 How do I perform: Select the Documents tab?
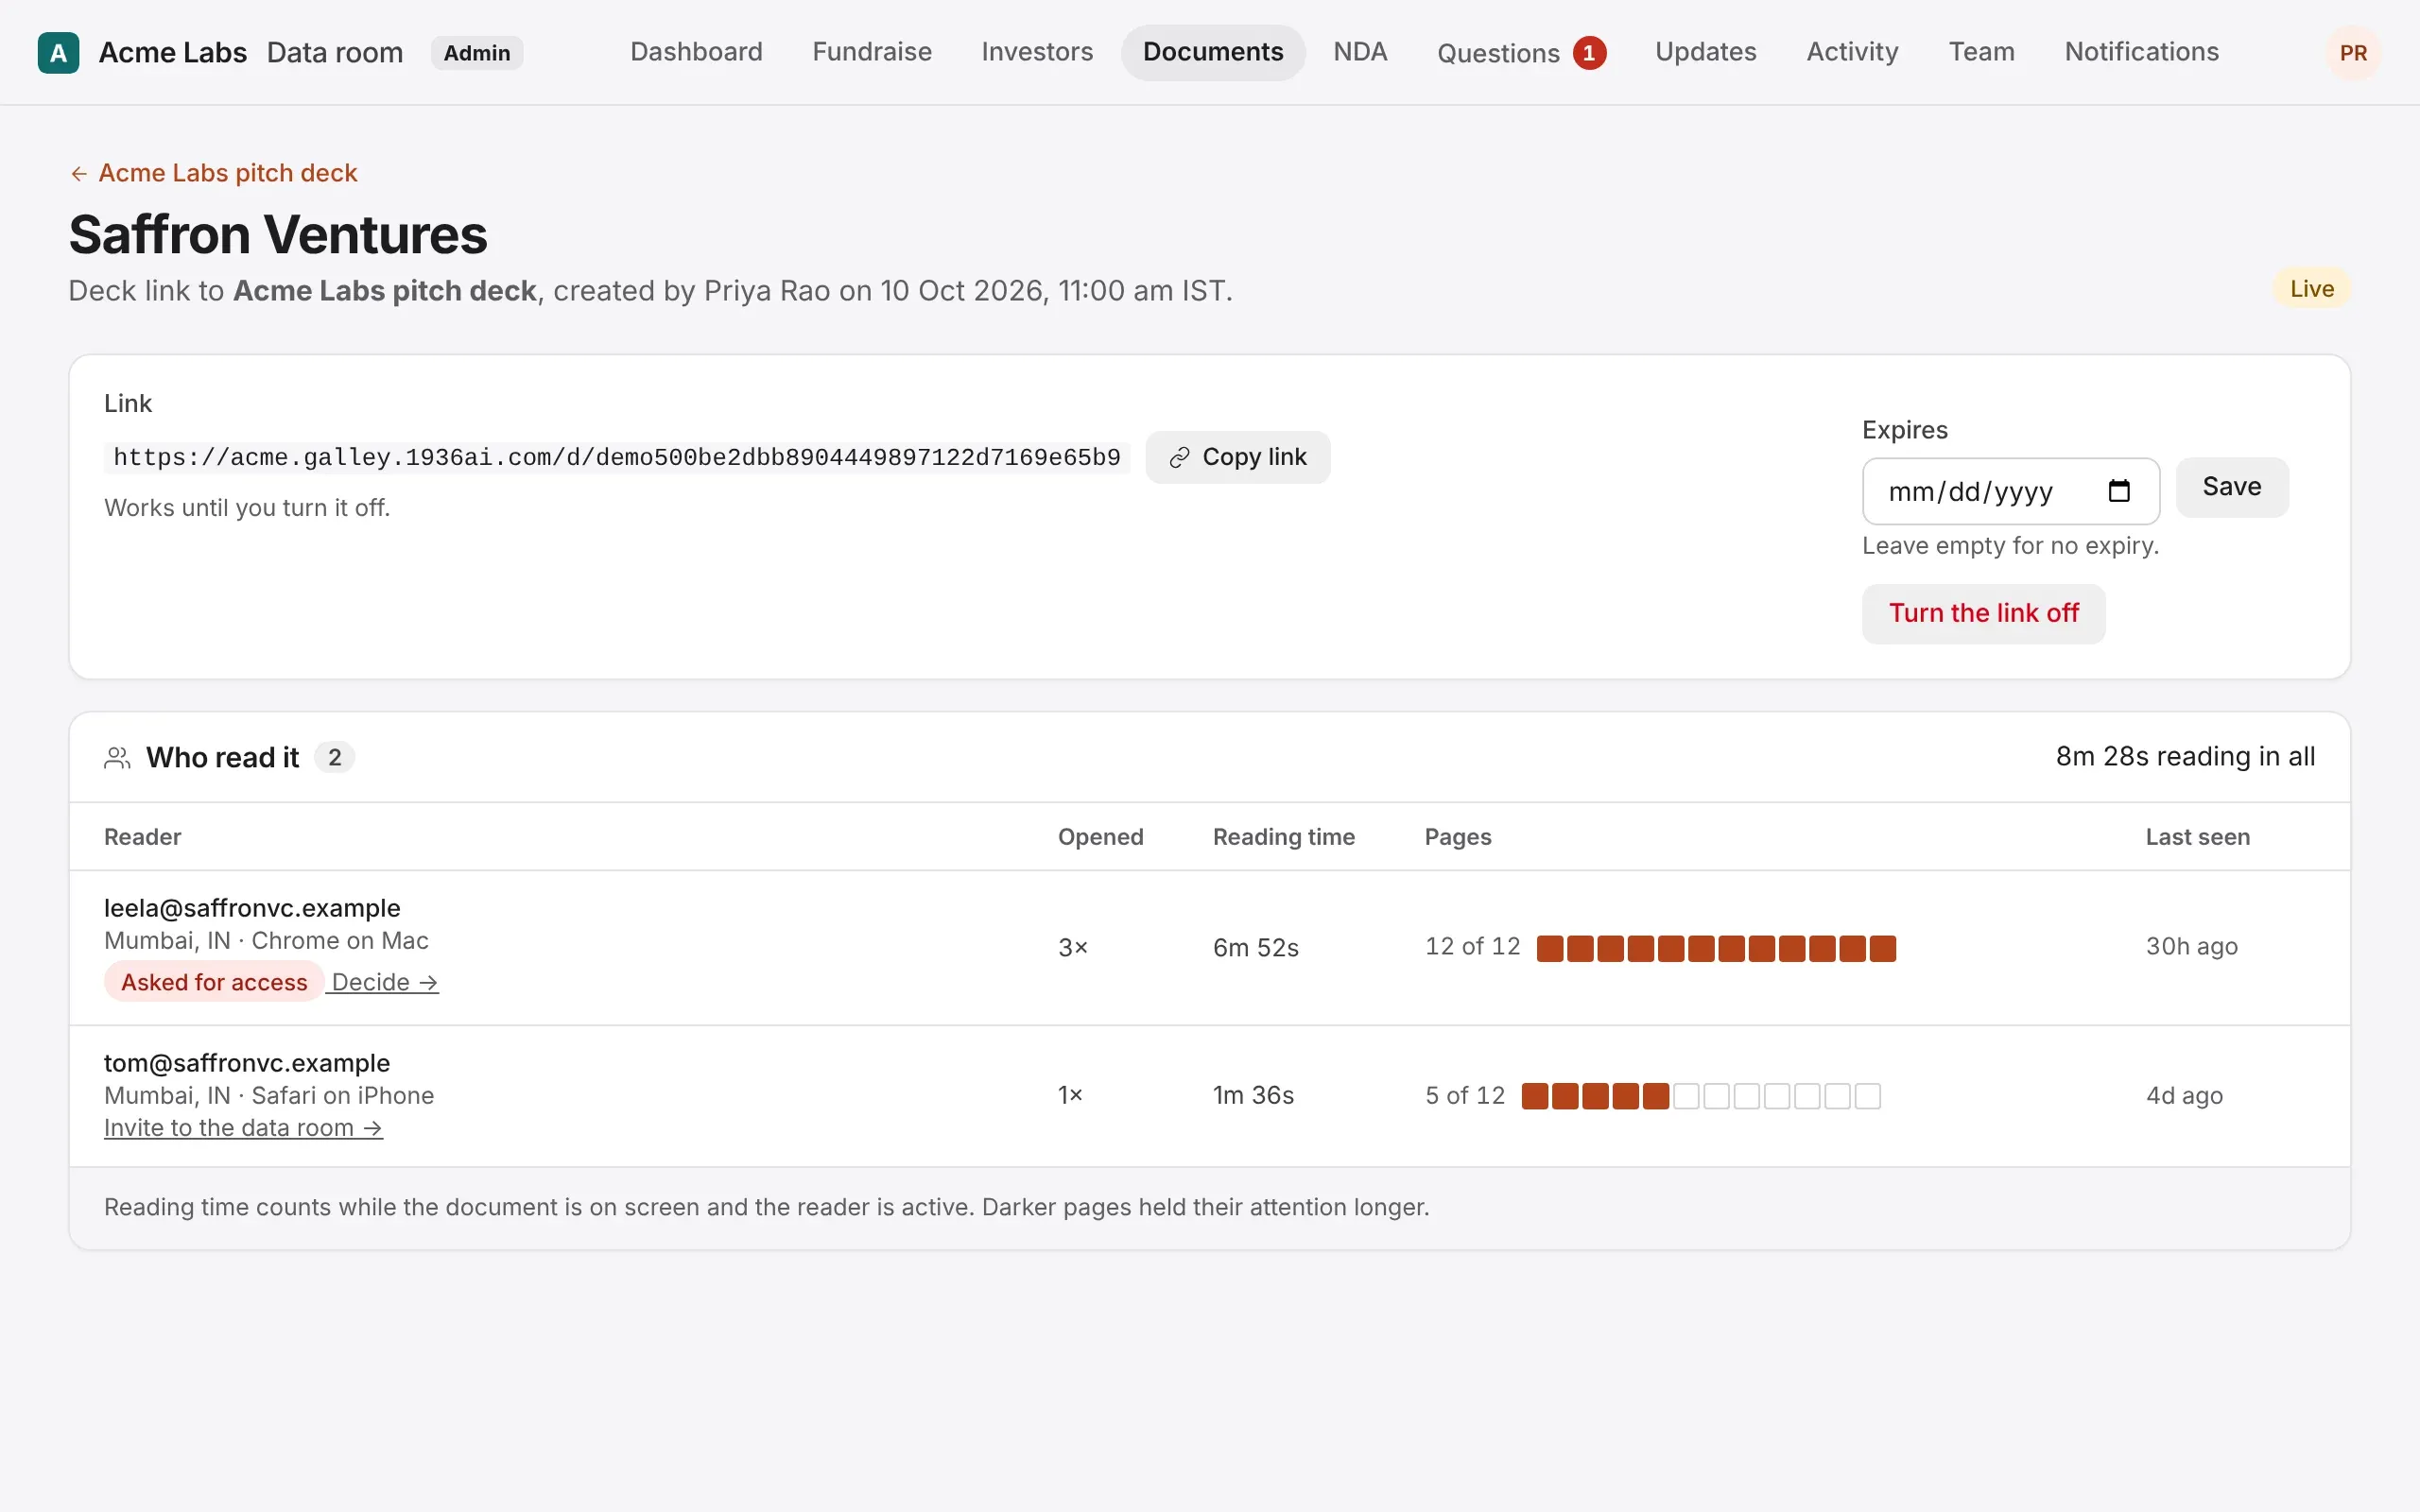1213,52
